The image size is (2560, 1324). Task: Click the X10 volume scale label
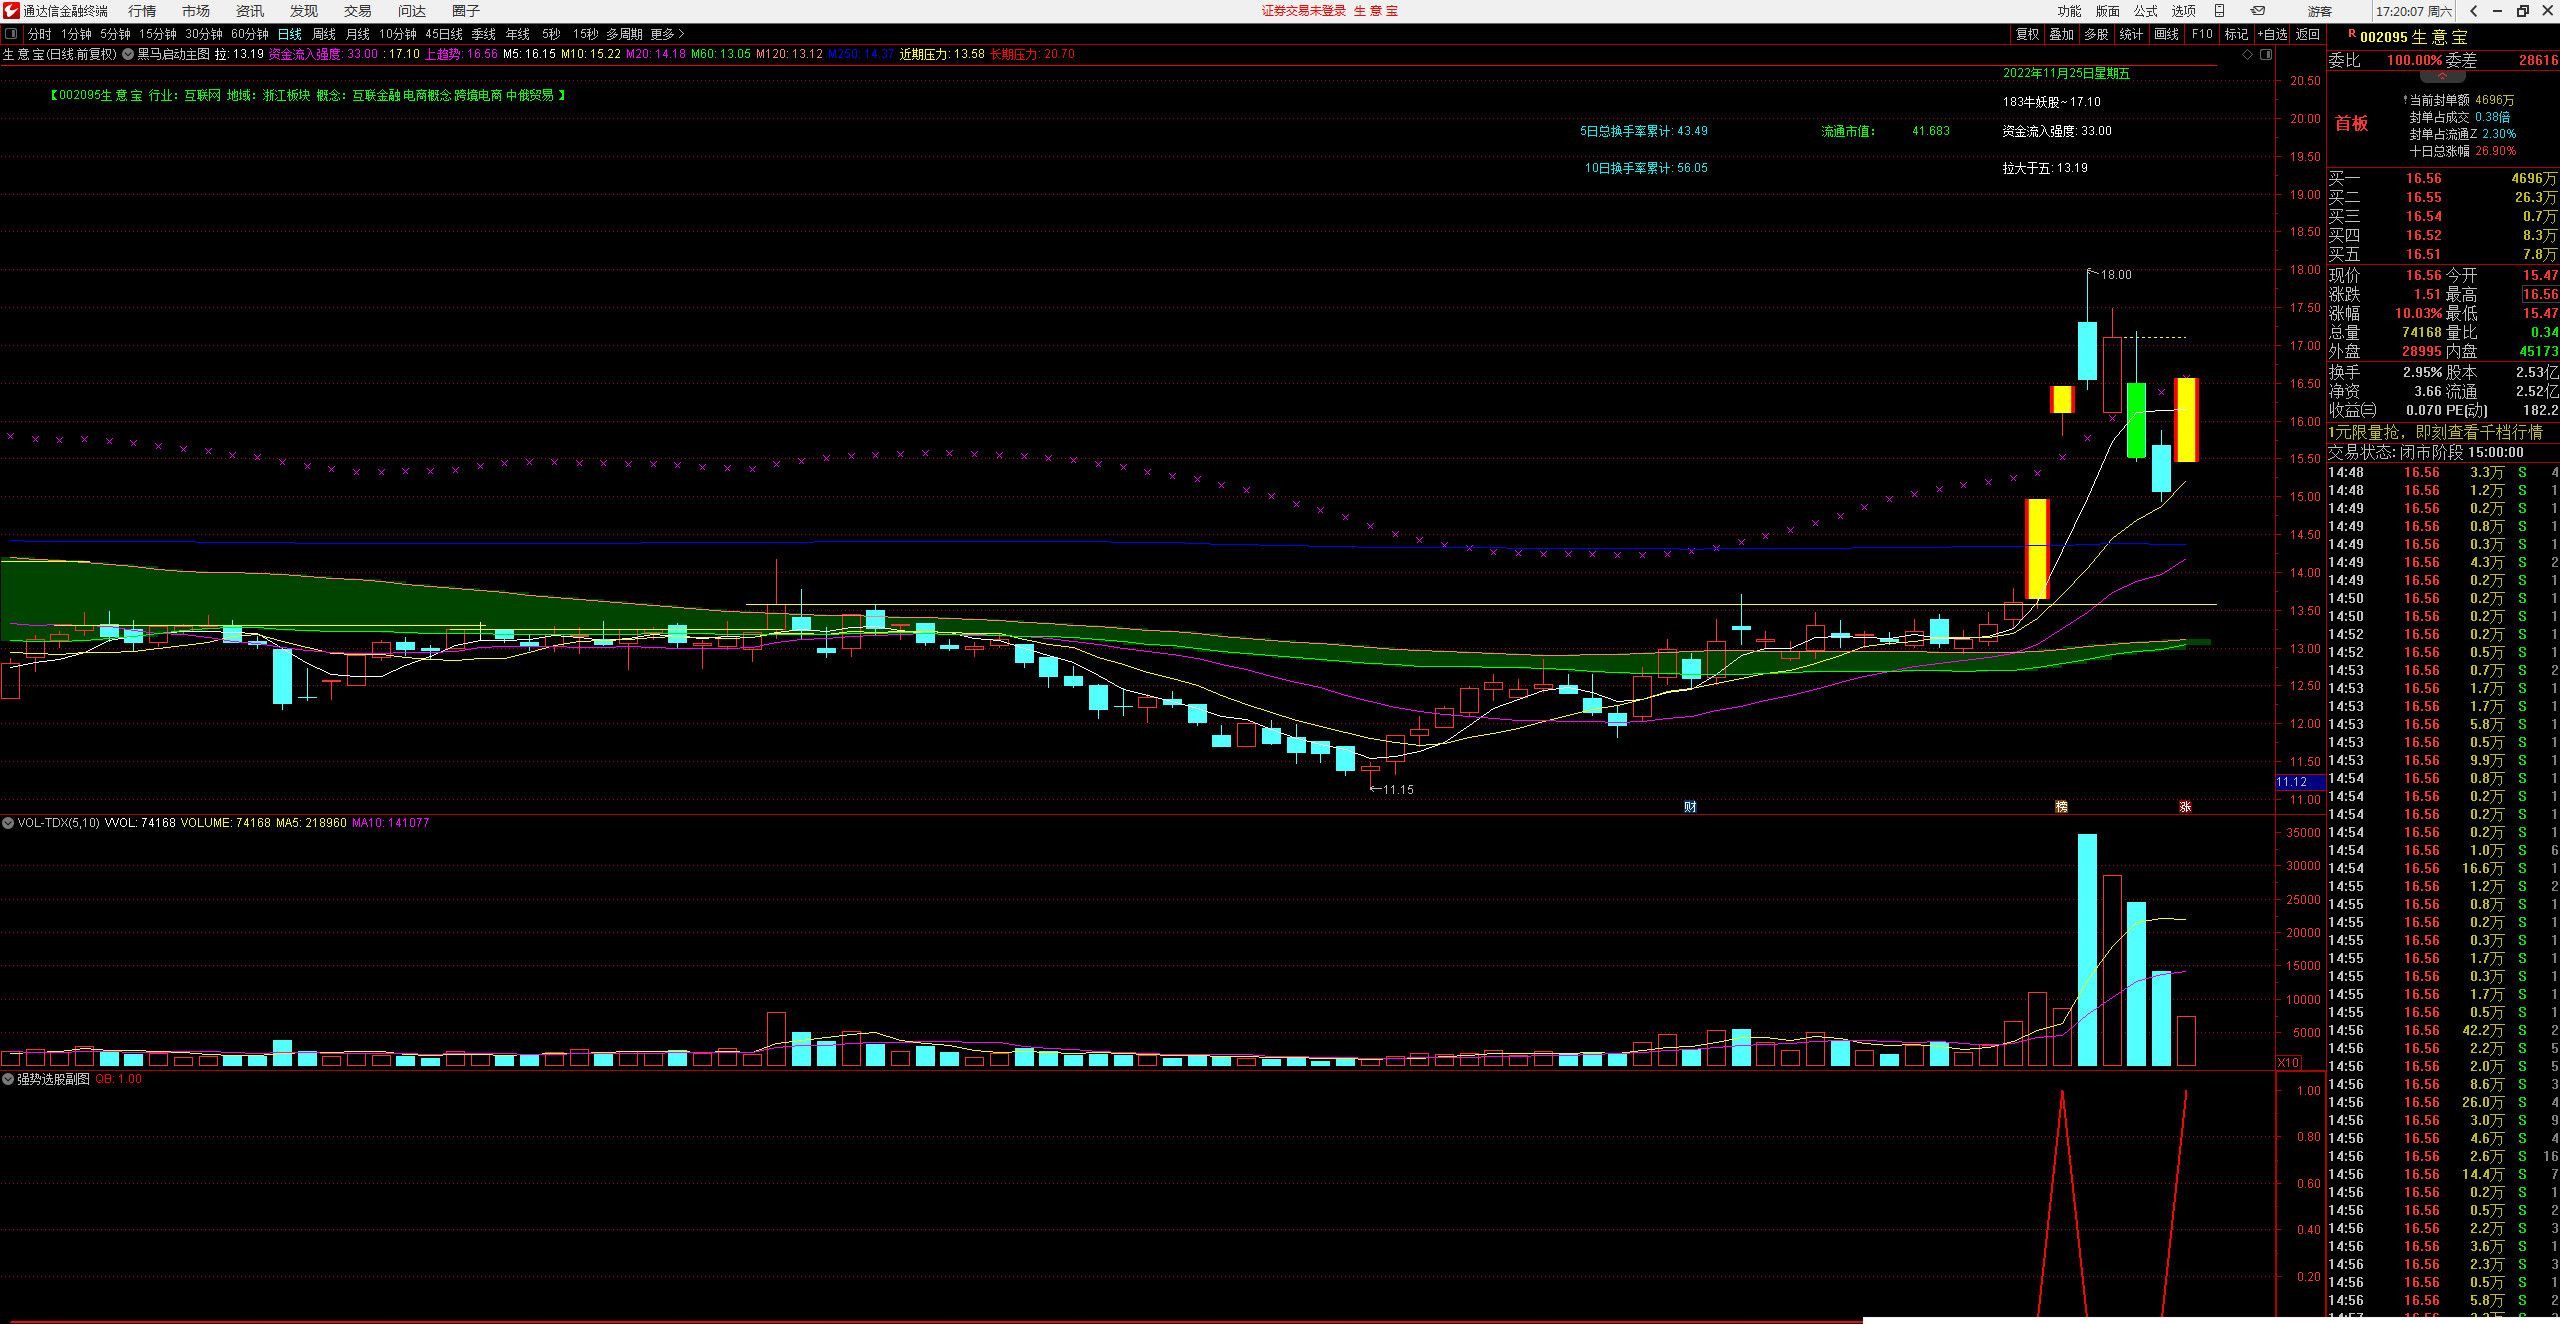tap(2288, 1062)
